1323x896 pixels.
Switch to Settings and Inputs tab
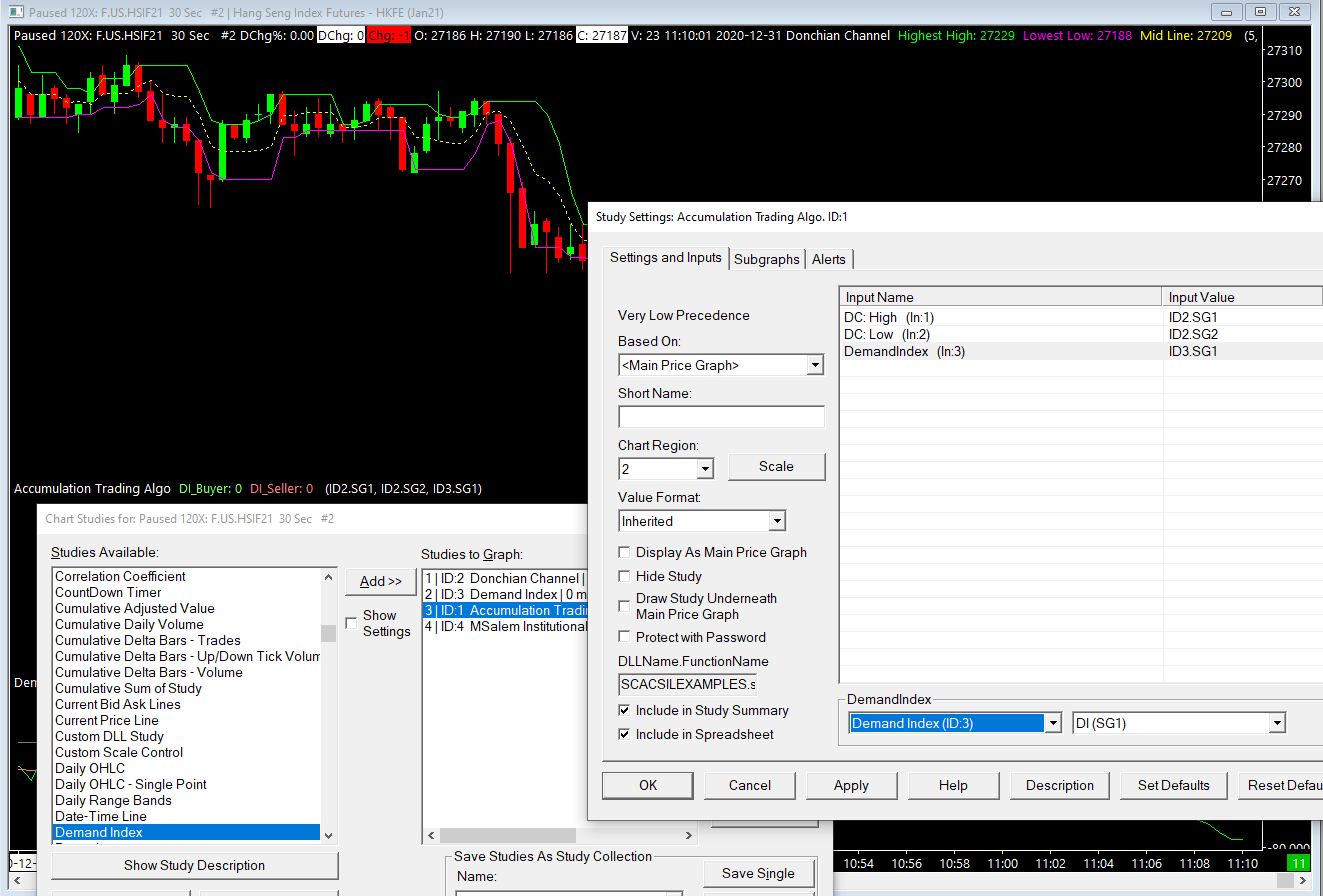tap(666, 257)
